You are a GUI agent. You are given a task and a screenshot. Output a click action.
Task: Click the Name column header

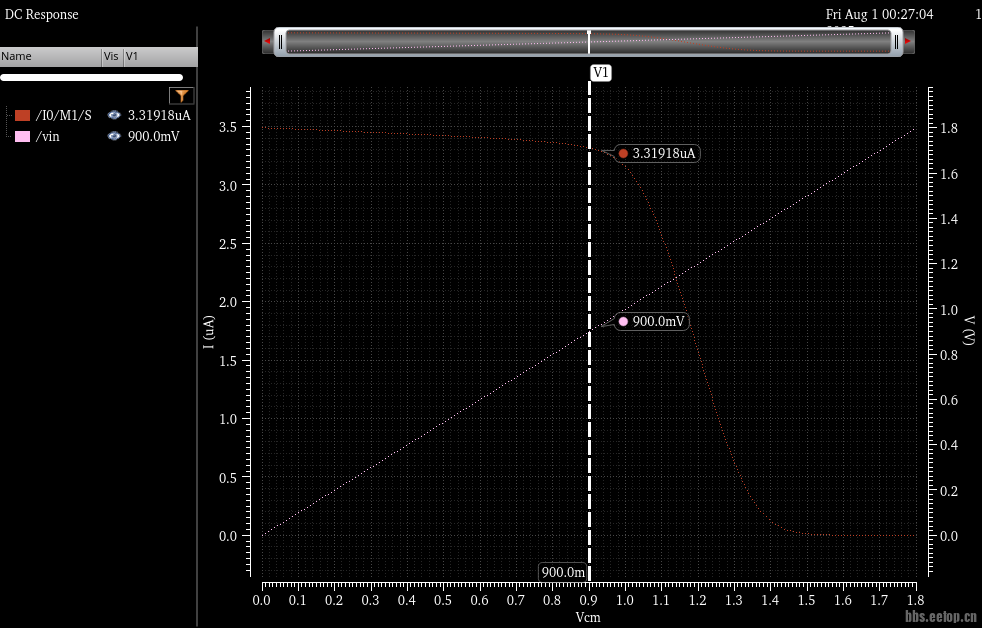[x=51, y=56]
